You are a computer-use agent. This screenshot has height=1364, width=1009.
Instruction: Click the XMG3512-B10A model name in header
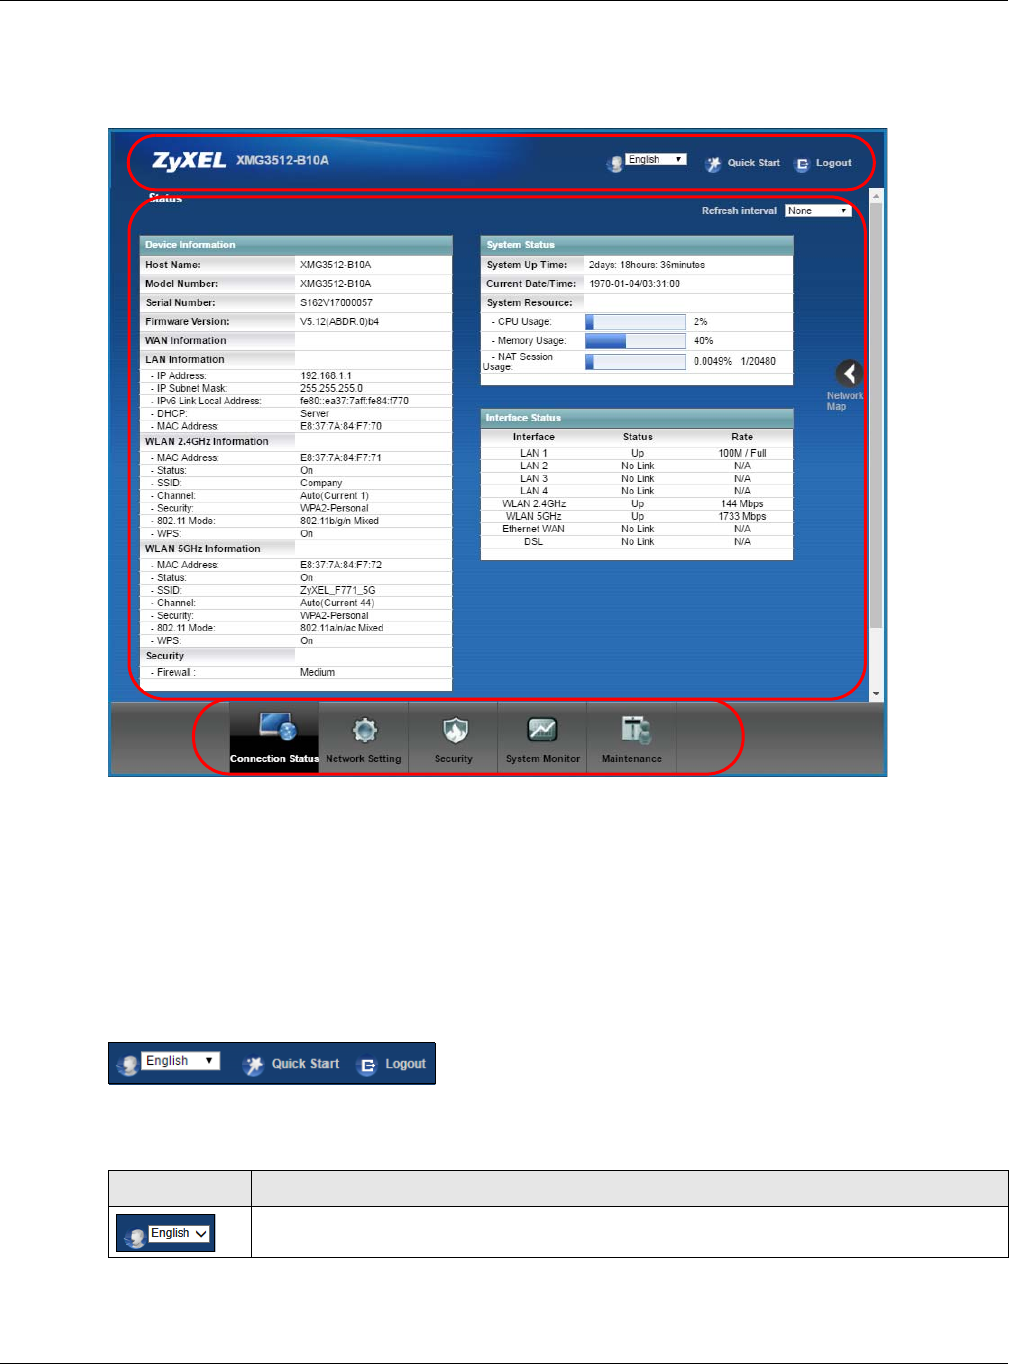283,160
